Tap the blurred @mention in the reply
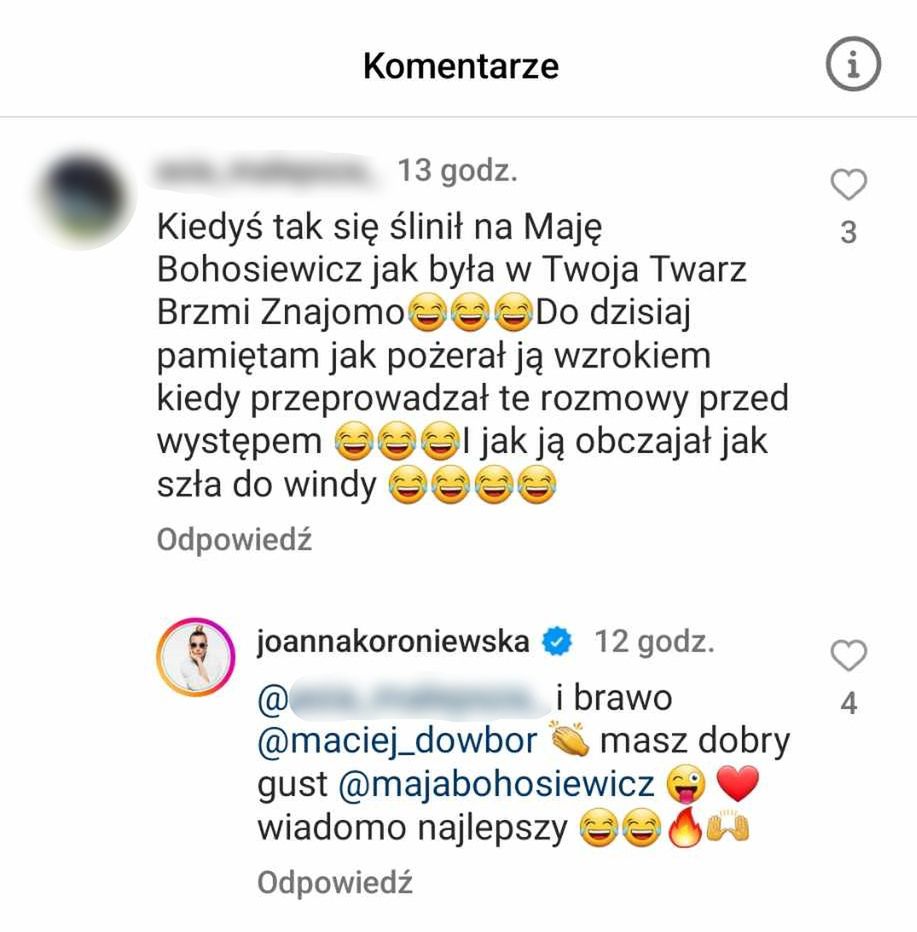917x932 pixels. 403,699
